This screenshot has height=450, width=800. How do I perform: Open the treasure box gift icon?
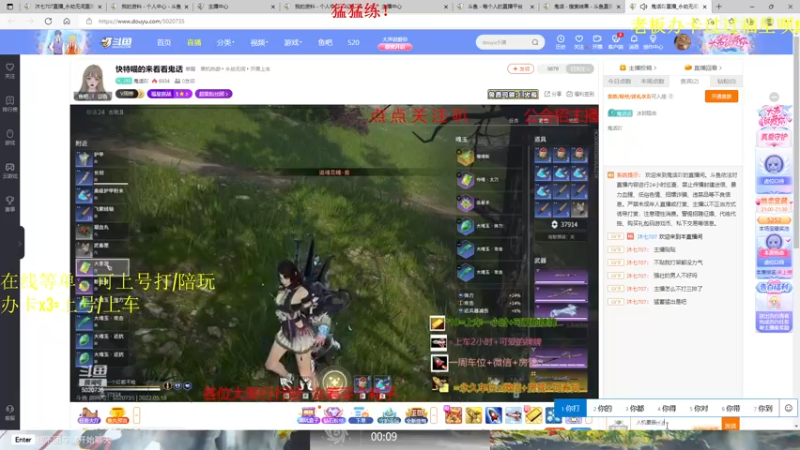(308, 415)
